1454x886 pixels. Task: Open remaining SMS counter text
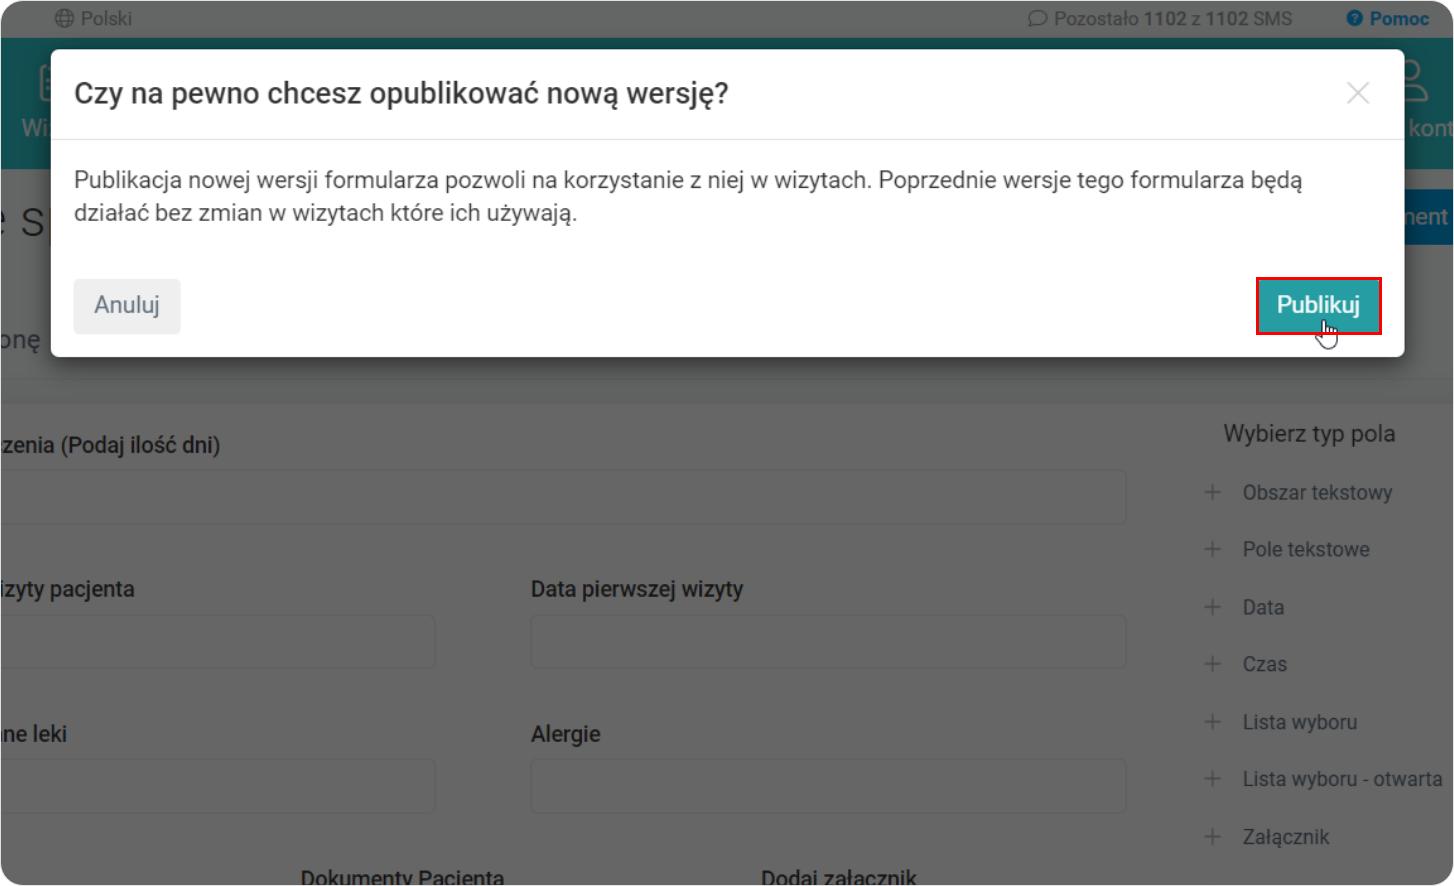coord(1173,18)
